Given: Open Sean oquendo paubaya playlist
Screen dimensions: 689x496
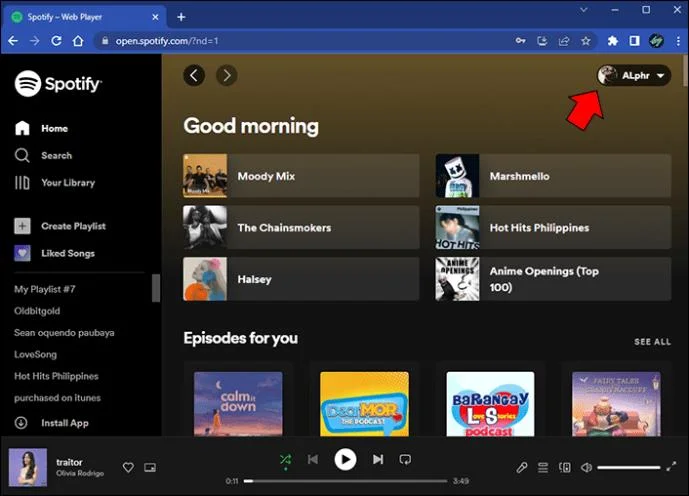Looking at the screenshot, I should click(64, 333).
